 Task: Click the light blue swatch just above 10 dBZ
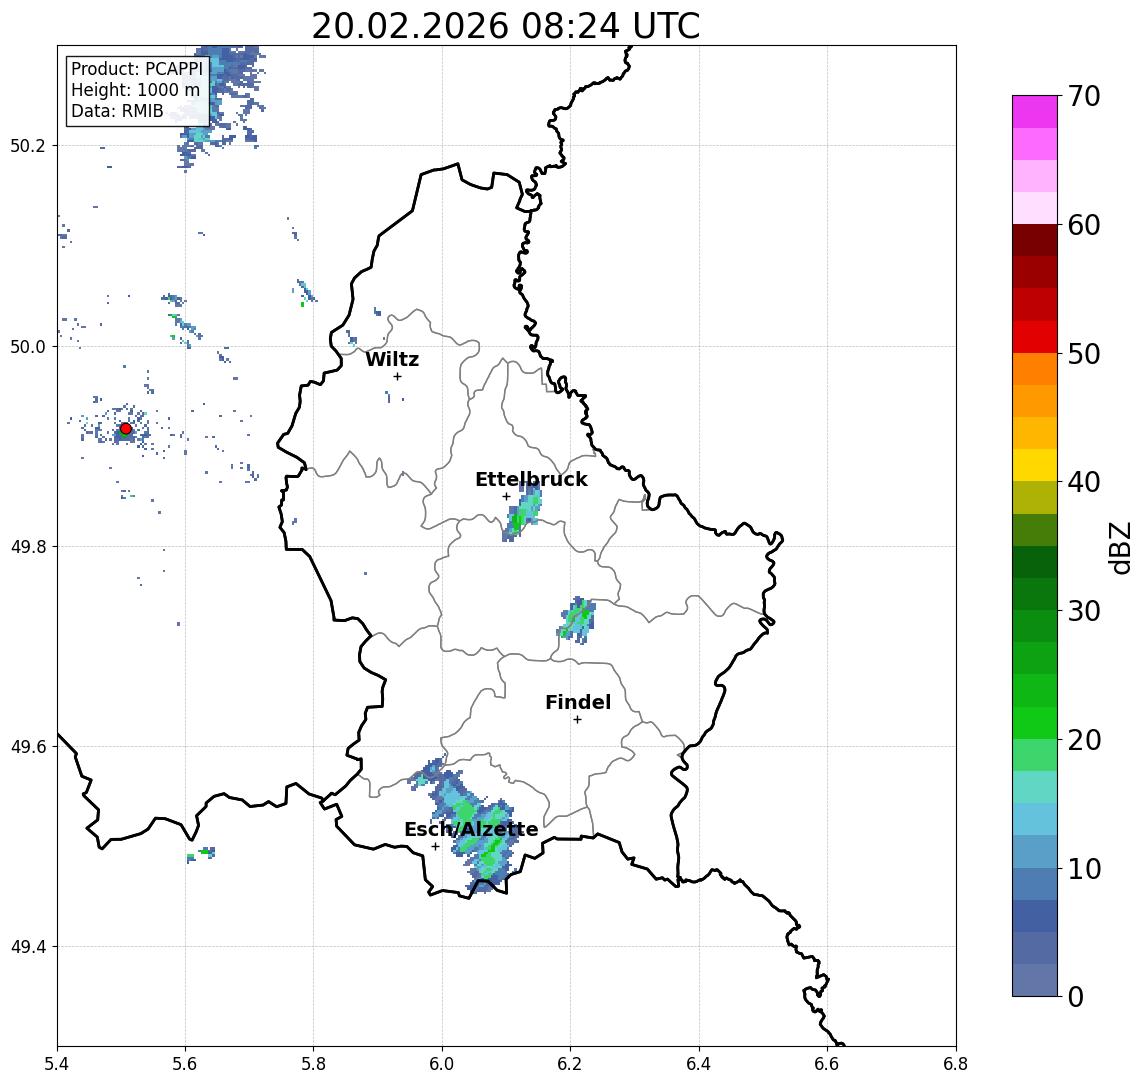click(1035, 851)
